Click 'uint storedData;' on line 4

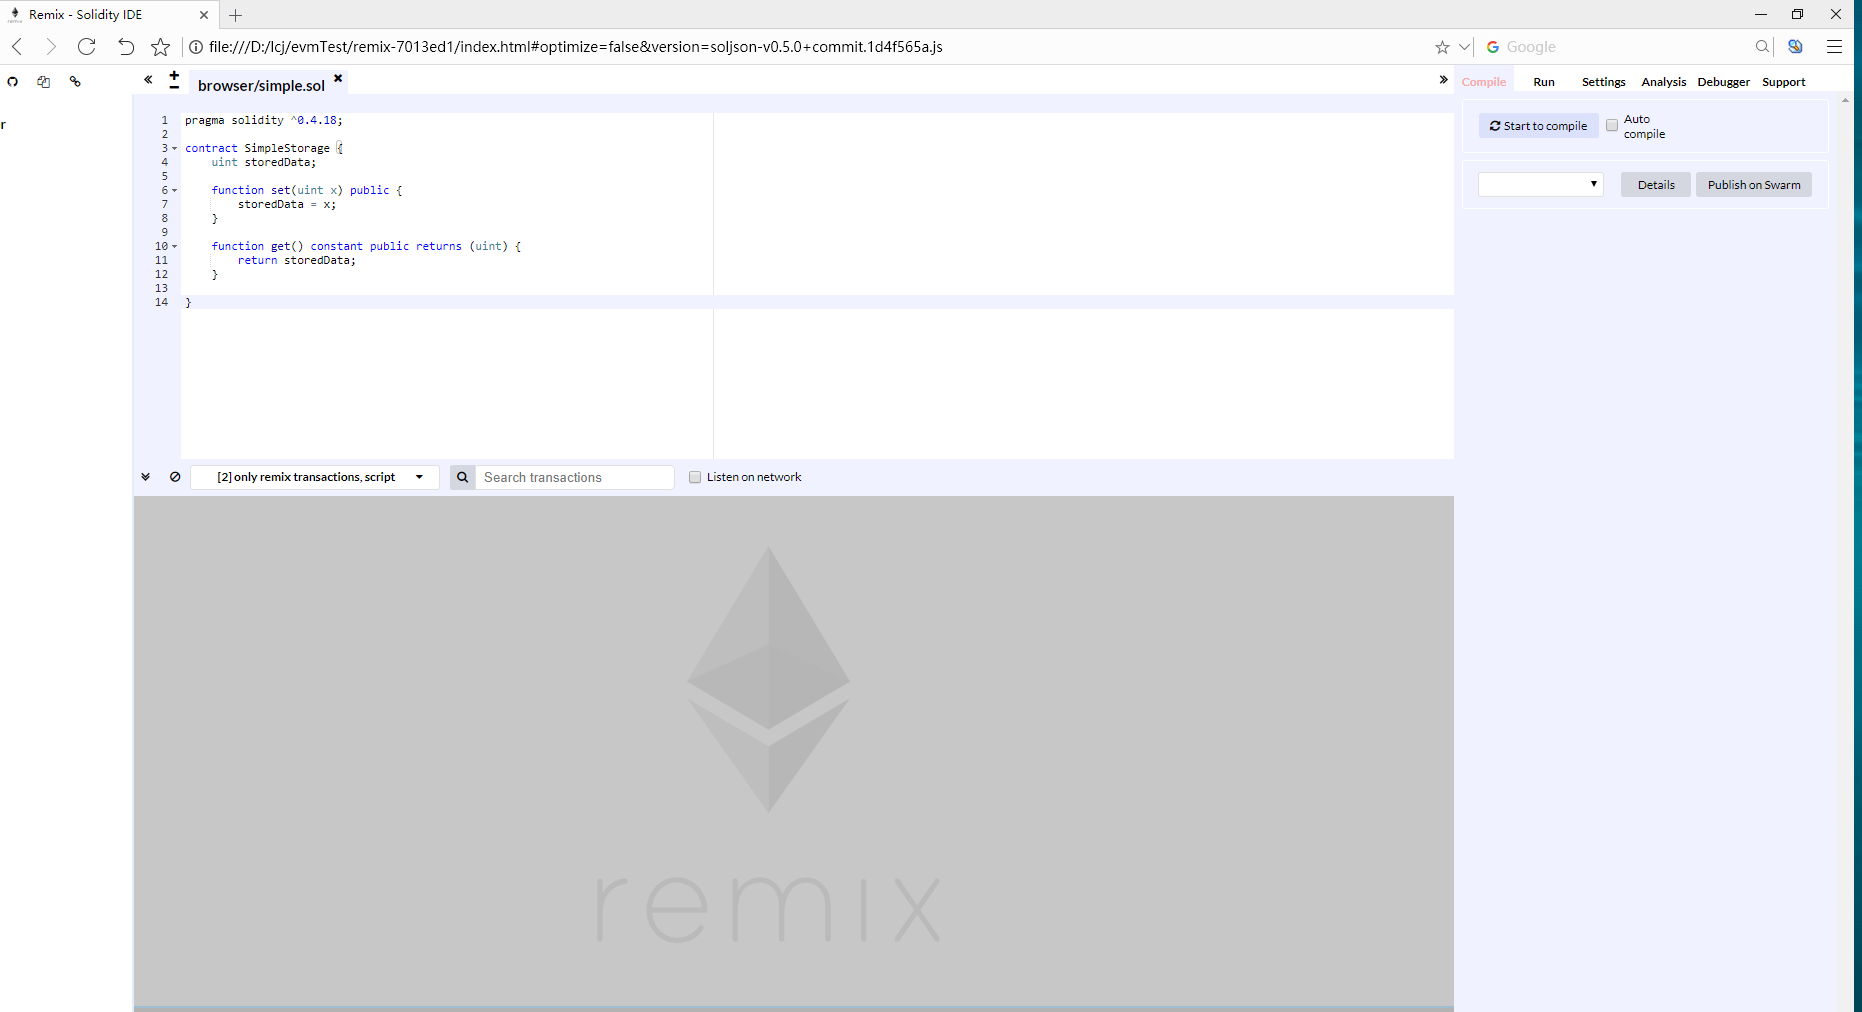[x=264, y=162]
